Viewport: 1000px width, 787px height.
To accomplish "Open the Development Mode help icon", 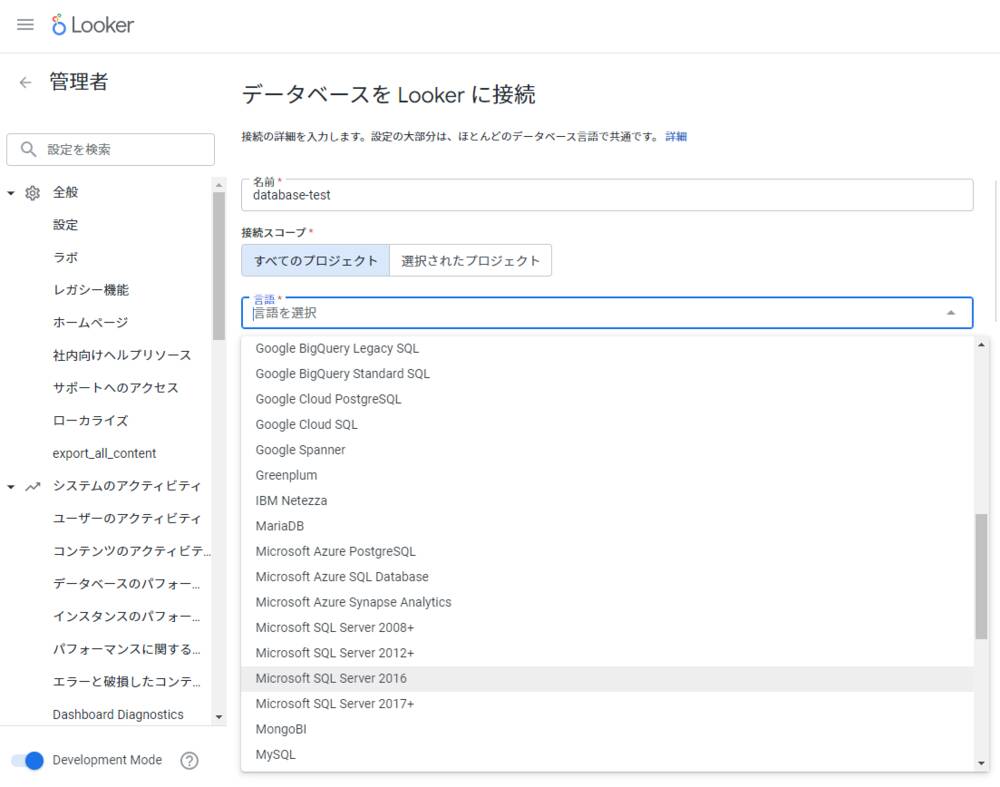I will 189,761.
